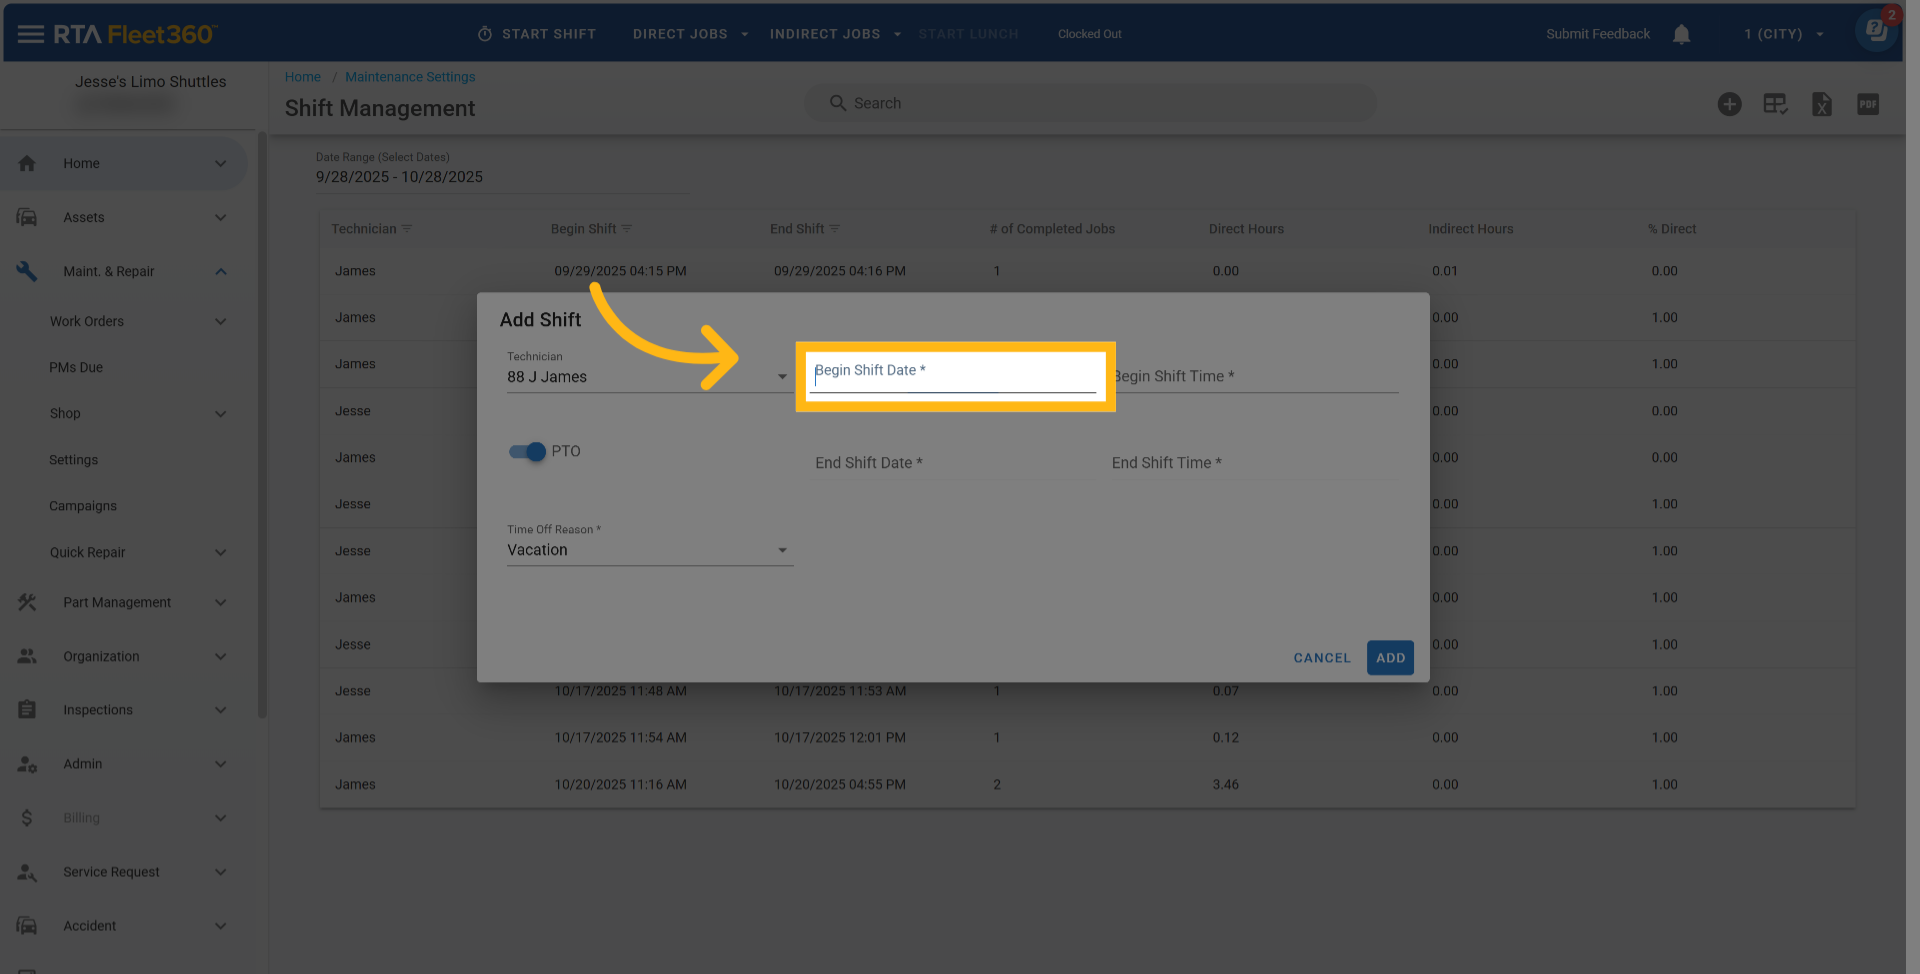The height and width of the screenshot is (974, 1920).
Task: Collapse the Maint. & Repair section
Action: point(220,272)
